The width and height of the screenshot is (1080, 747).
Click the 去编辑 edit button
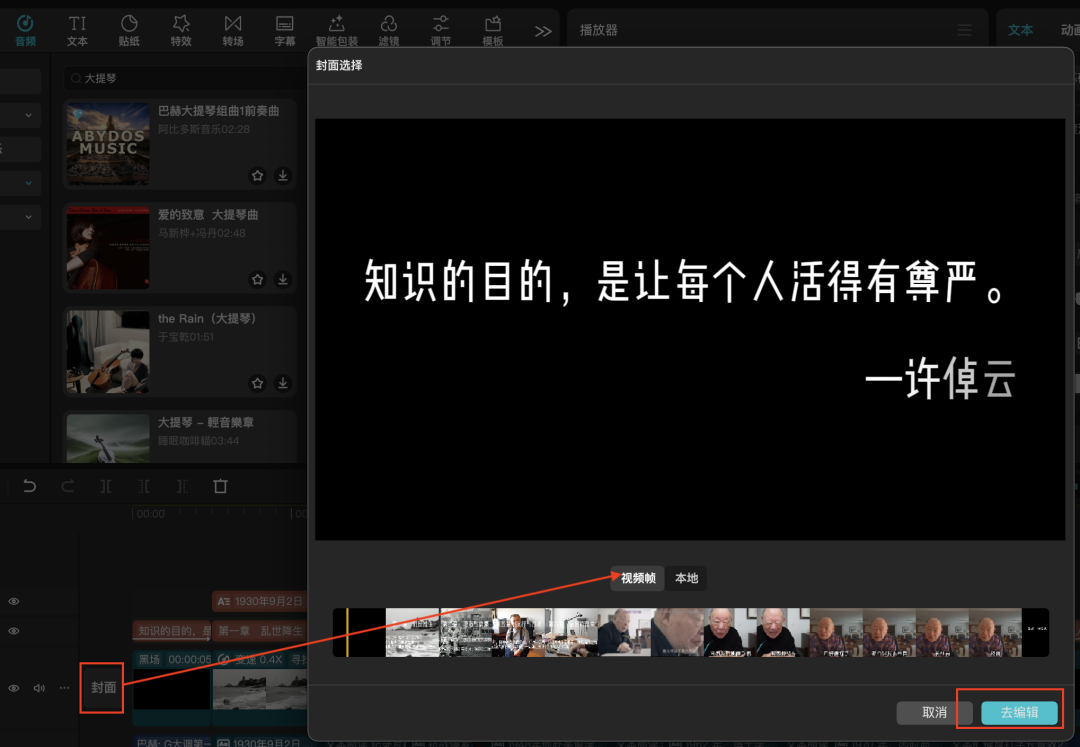(1018, 712)
